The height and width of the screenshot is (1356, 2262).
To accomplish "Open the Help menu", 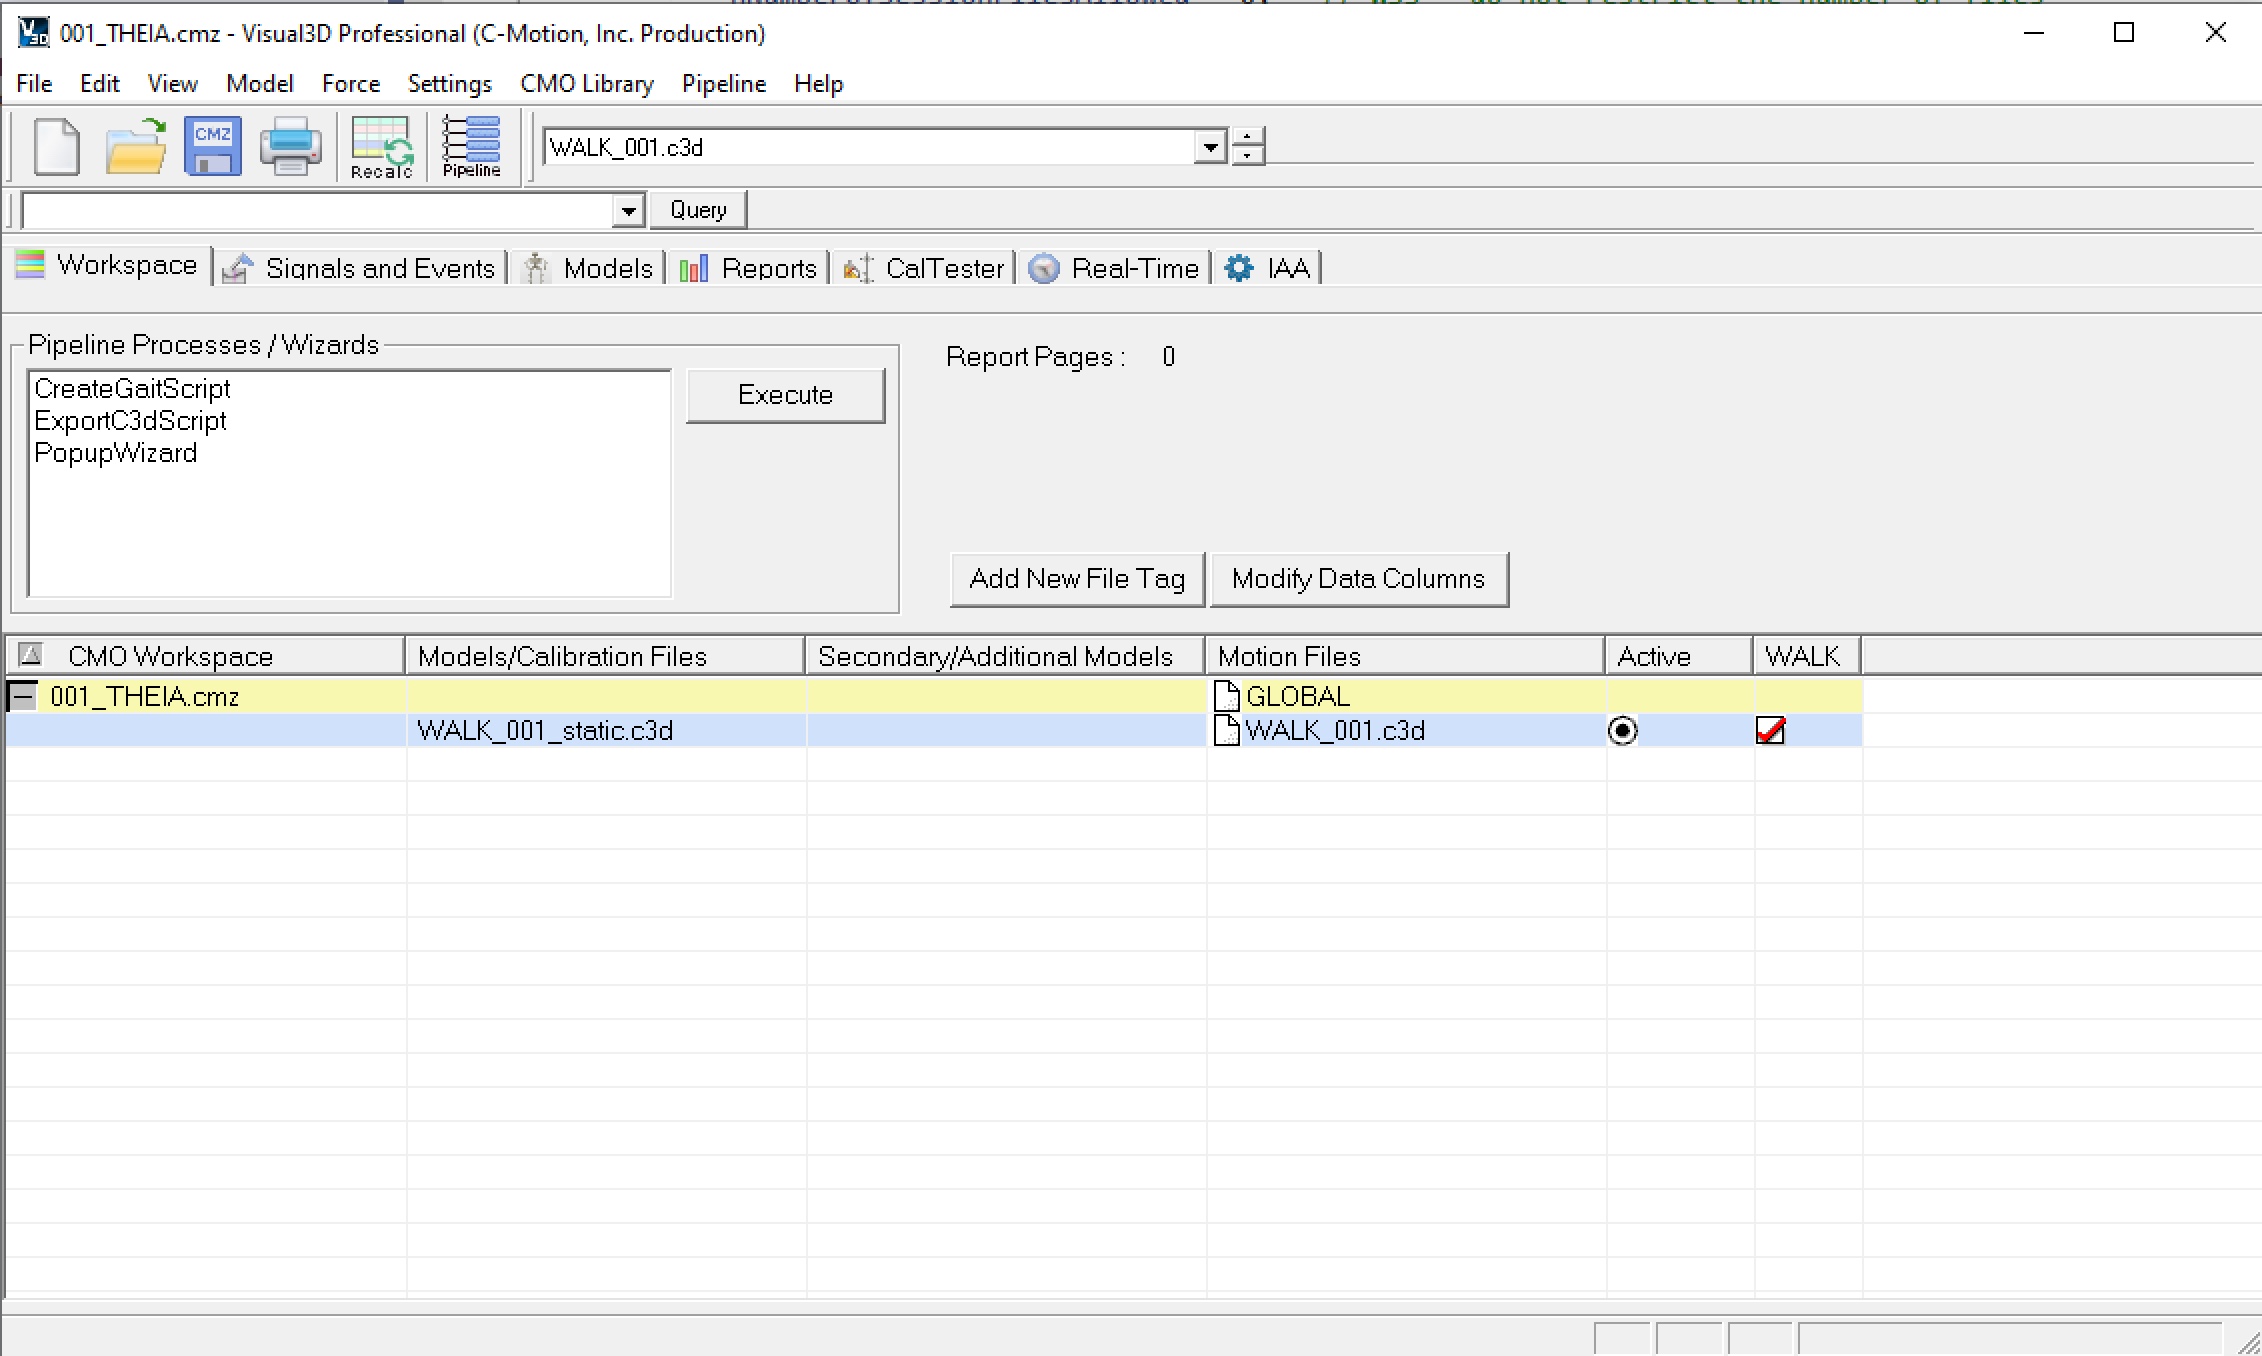I will pos(819,84).
